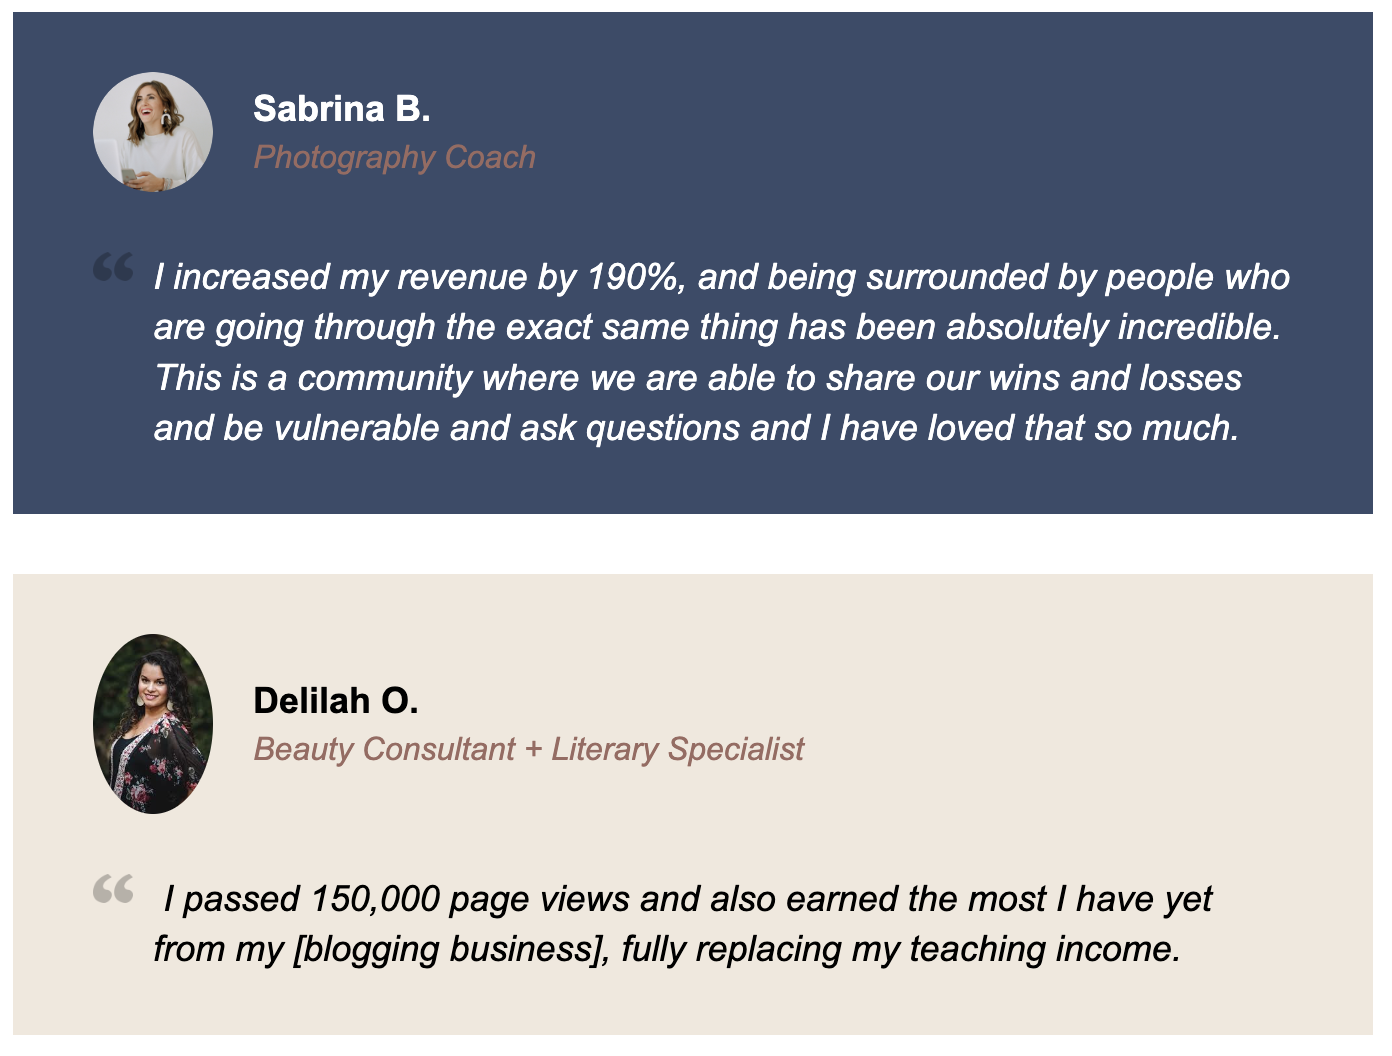The width and height of the screenshot is (1392, 1056).
Task: Click Delilah O.'s oval profile photo
Action: [153, 723]
